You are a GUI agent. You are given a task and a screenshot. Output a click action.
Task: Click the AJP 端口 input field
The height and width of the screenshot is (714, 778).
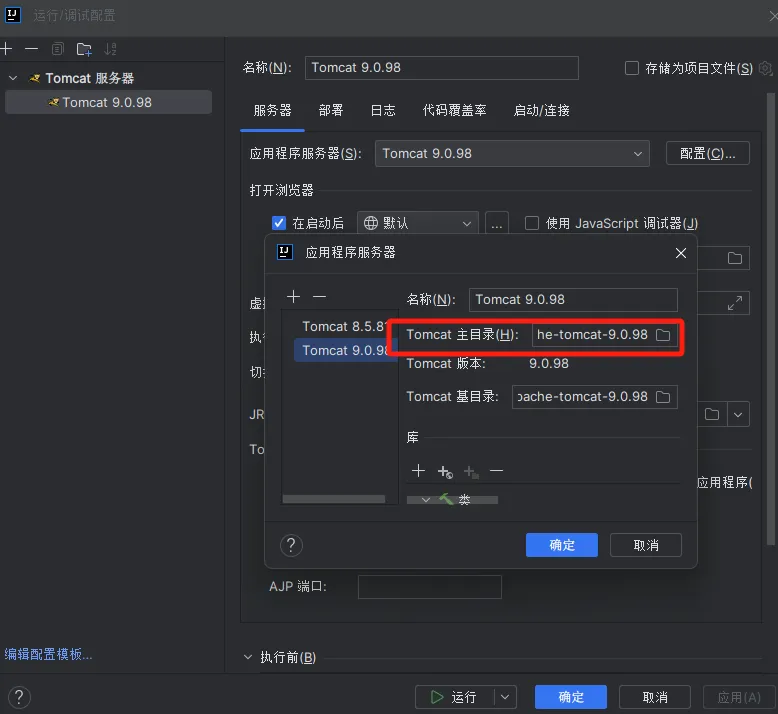pos(430,586)
